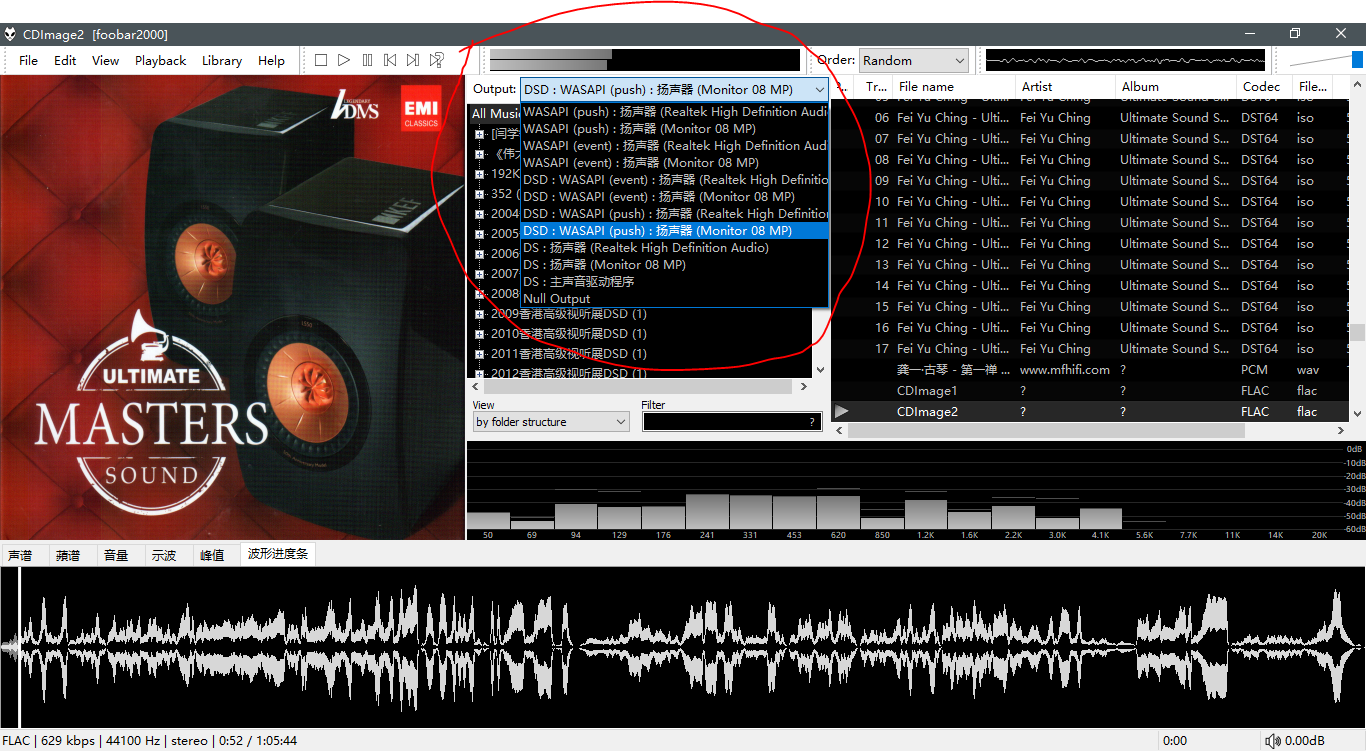The width and height of the screenshot is (1366, 751).
Task: Expand the 2010香港高级视听展DSD tree node
Action: point(480,334)
